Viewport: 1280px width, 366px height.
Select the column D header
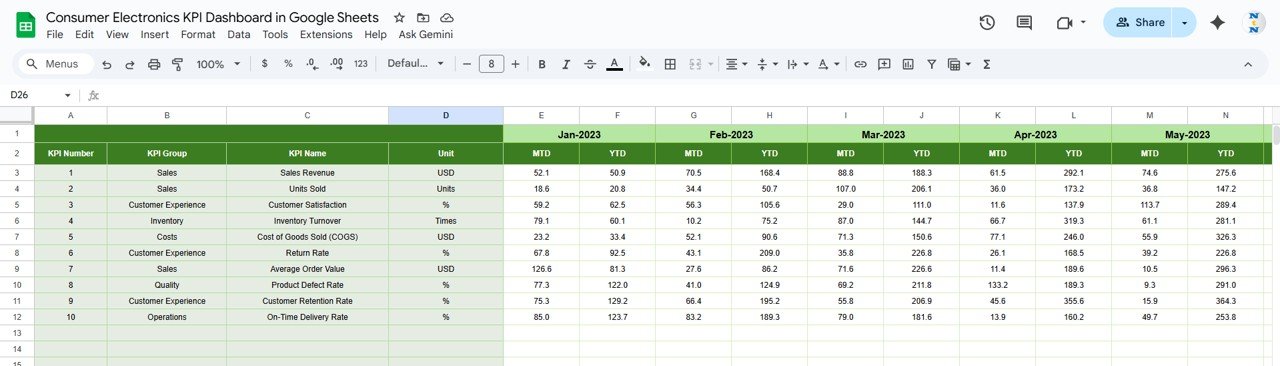(446, 115)
